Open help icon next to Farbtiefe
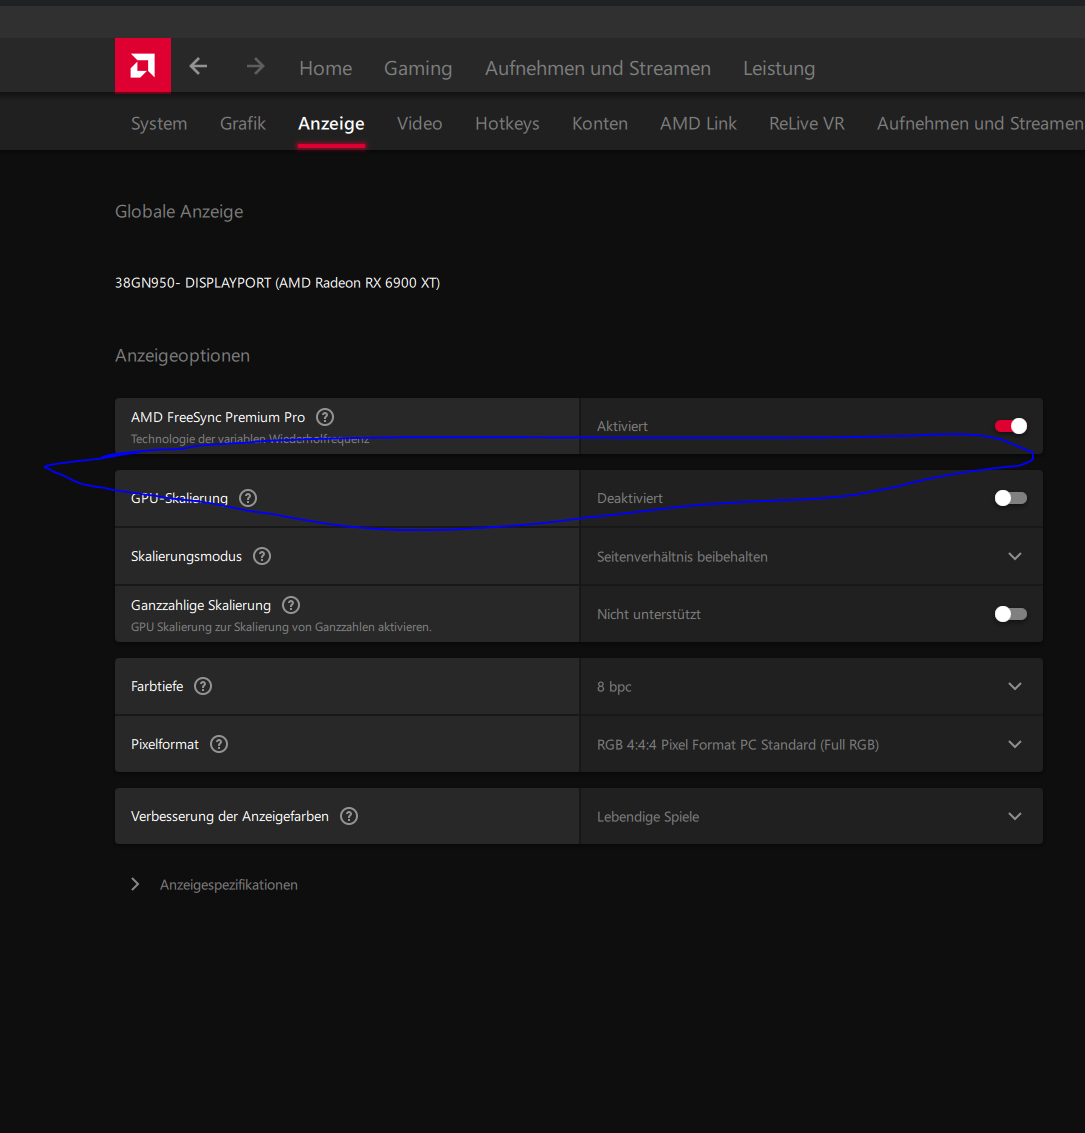 coord(203,686)
